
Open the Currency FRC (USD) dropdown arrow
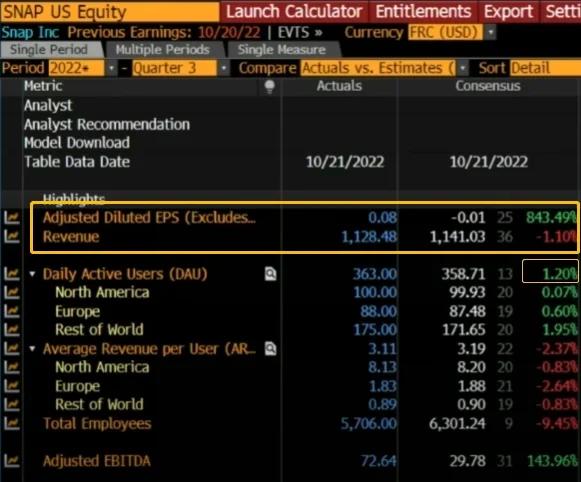pos(491,32)
